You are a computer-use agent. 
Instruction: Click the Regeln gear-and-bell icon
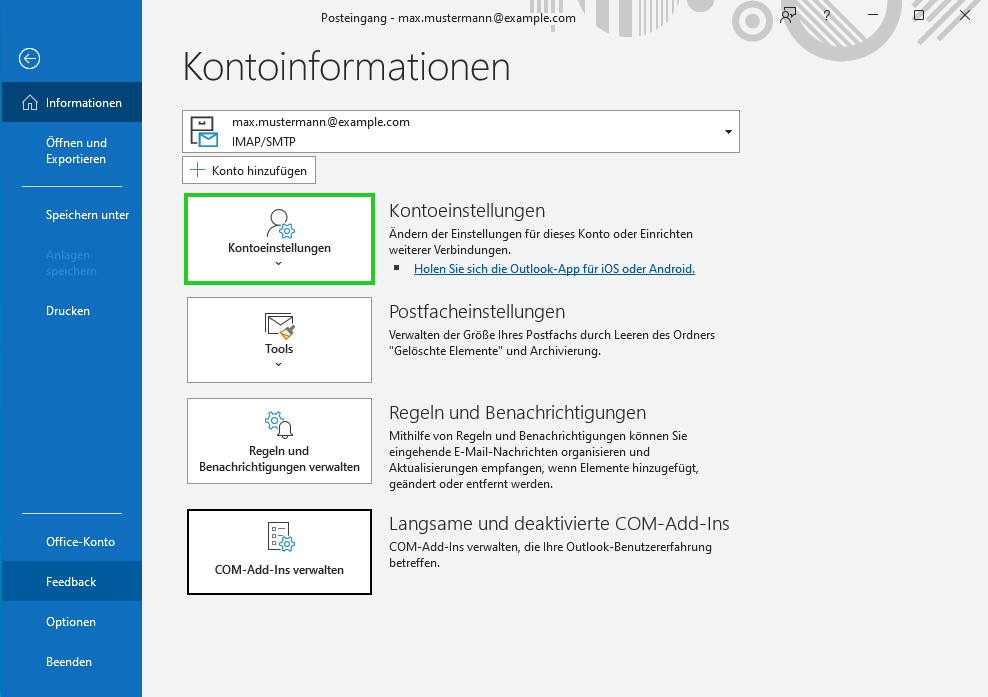279,425
